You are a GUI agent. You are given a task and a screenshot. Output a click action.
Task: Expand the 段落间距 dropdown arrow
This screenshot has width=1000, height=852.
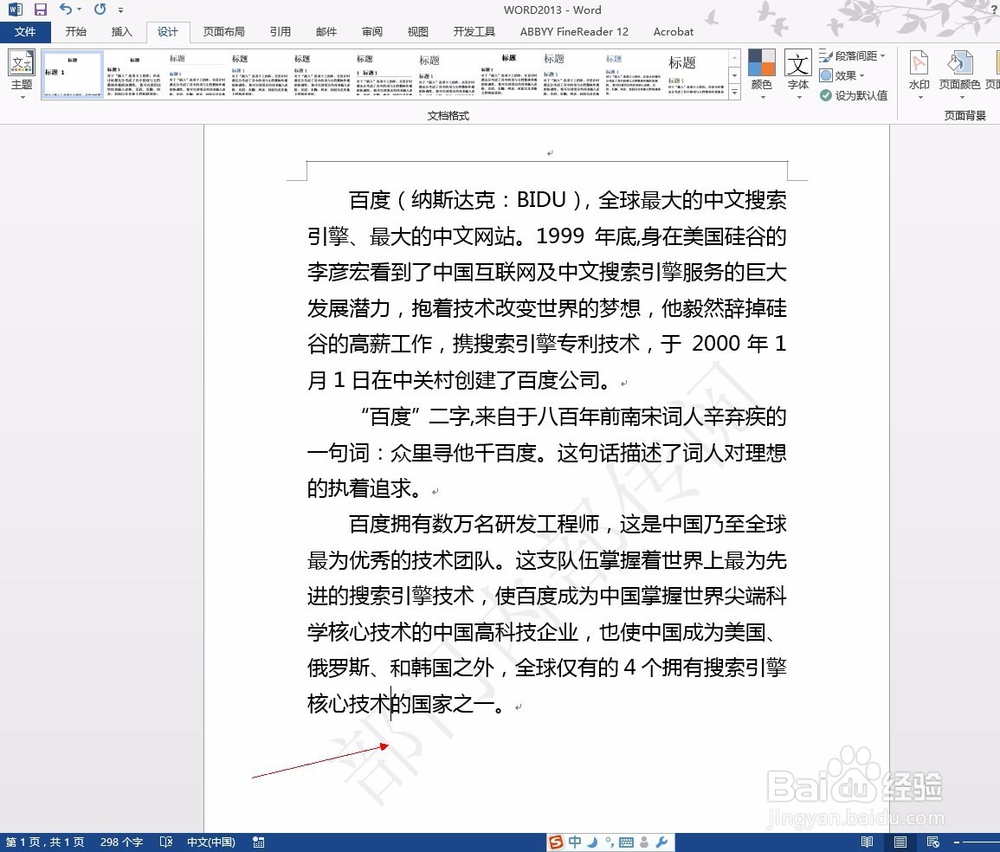point(883,56)
